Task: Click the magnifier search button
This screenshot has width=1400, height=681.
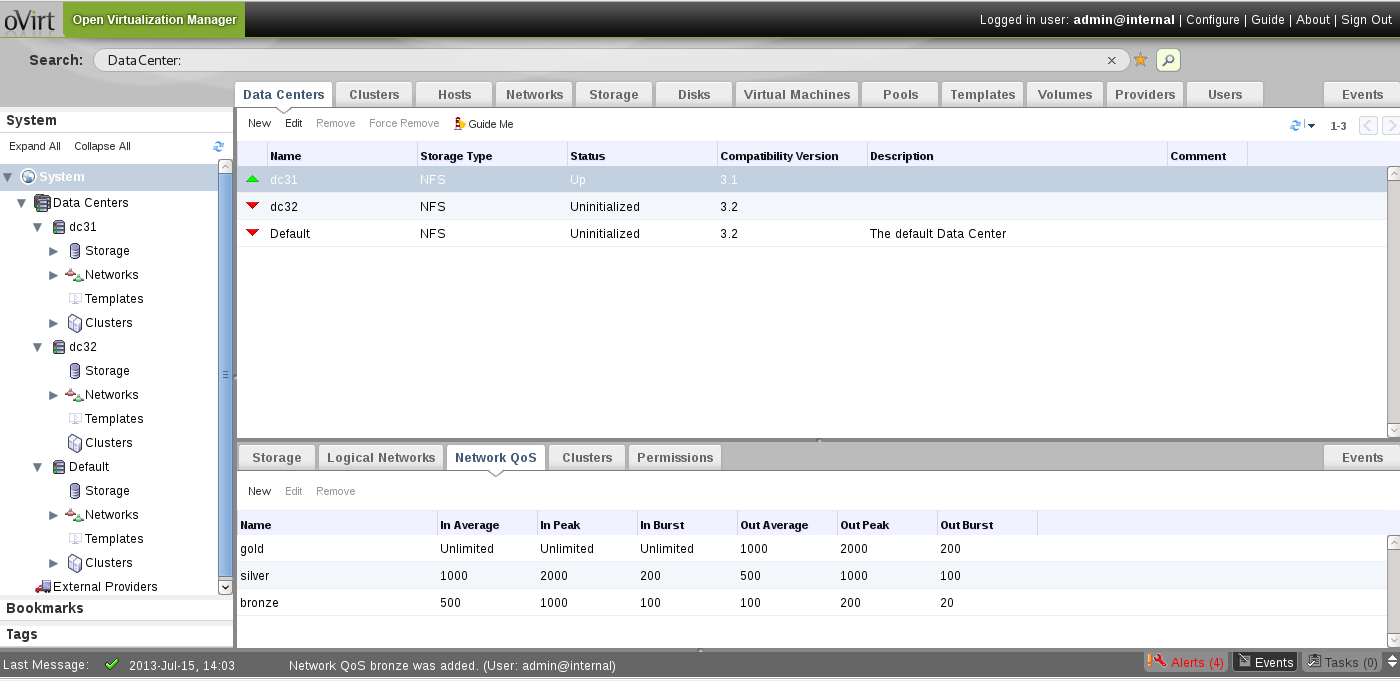Action: click(x=1168, y=60)
